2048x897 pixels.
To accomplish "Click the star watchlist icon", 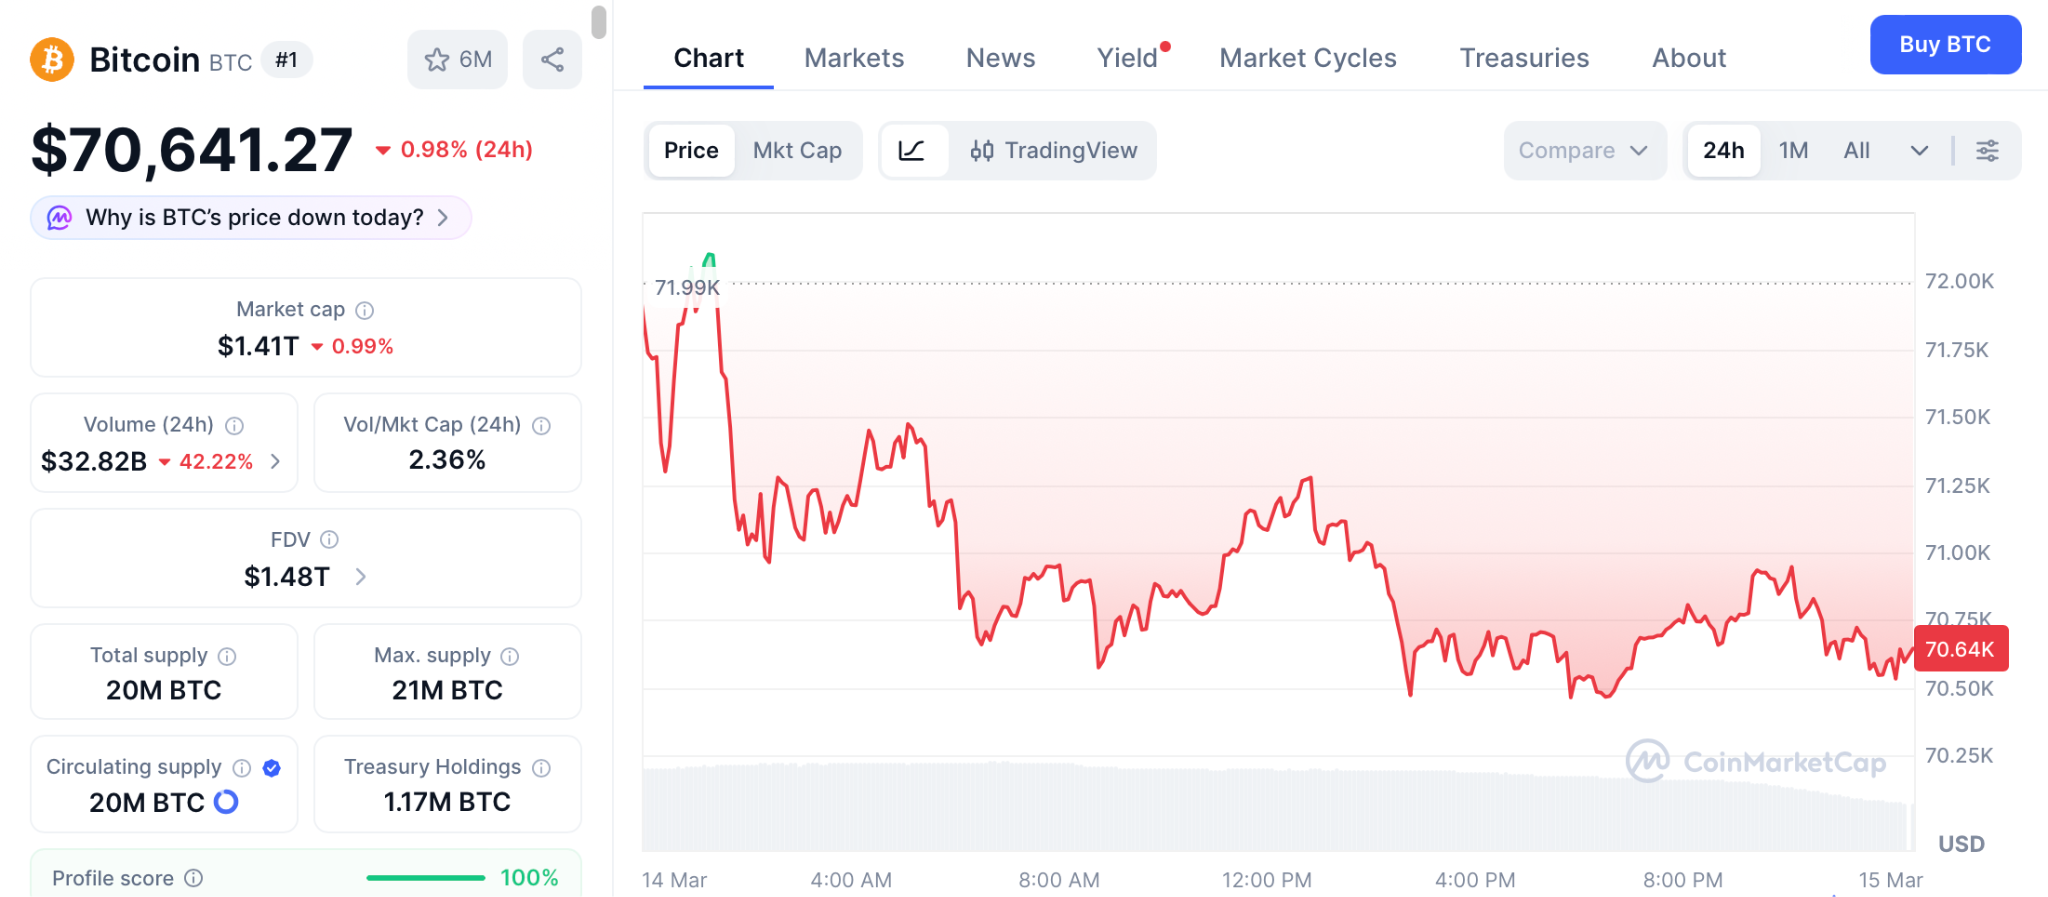I will click(x=437, y=60).
